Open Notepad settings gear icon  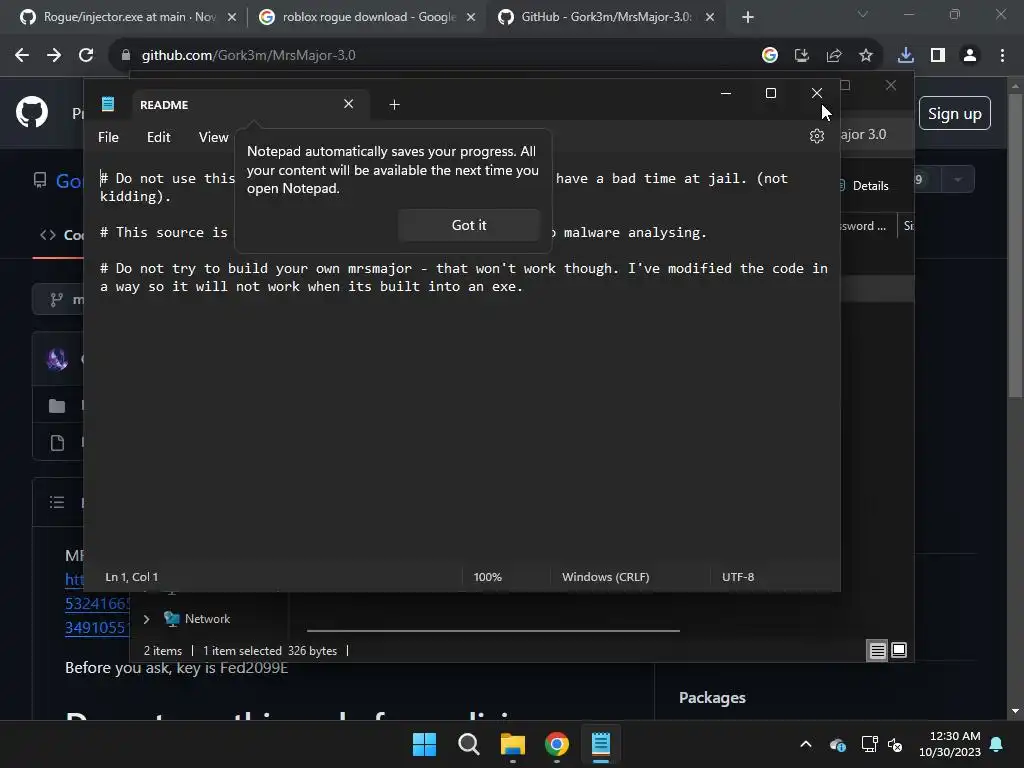[817, 136]
